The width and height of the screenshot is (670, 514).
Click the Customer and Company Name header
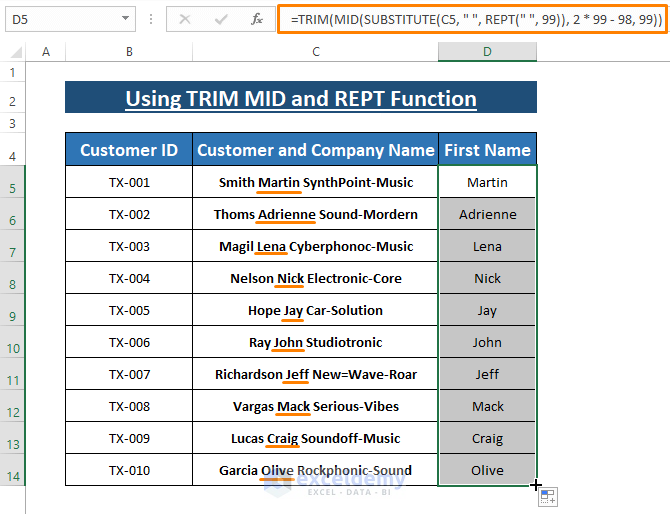(315, 150)
